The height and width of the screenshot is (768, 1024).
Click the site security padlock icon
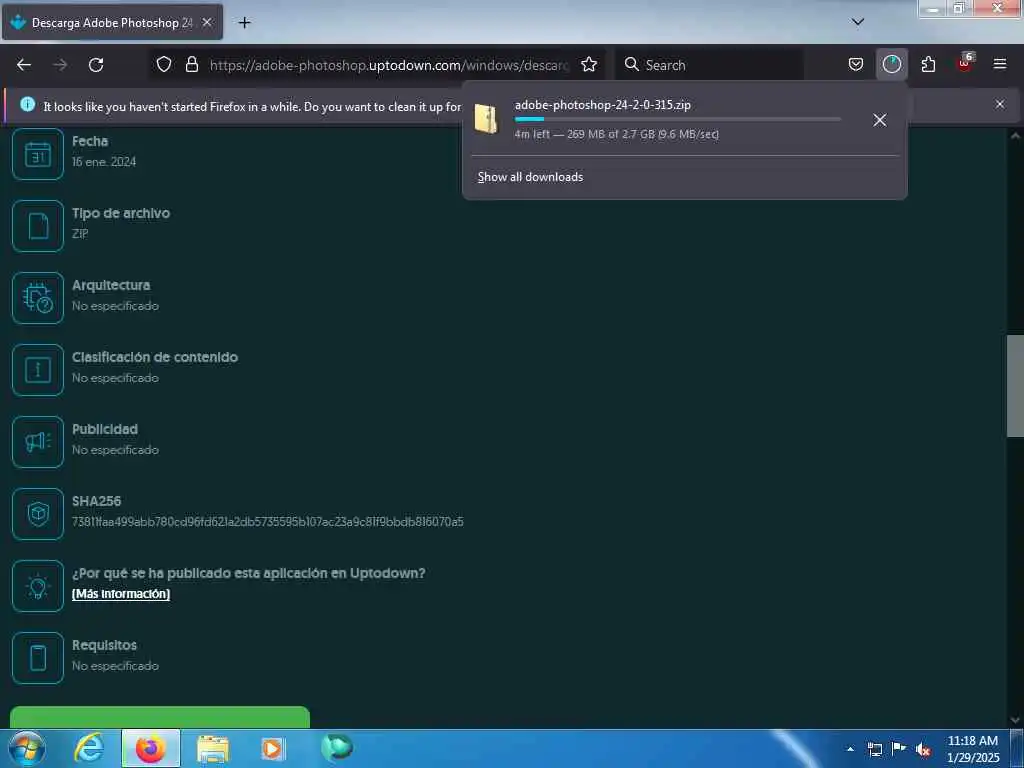(191, 64)
